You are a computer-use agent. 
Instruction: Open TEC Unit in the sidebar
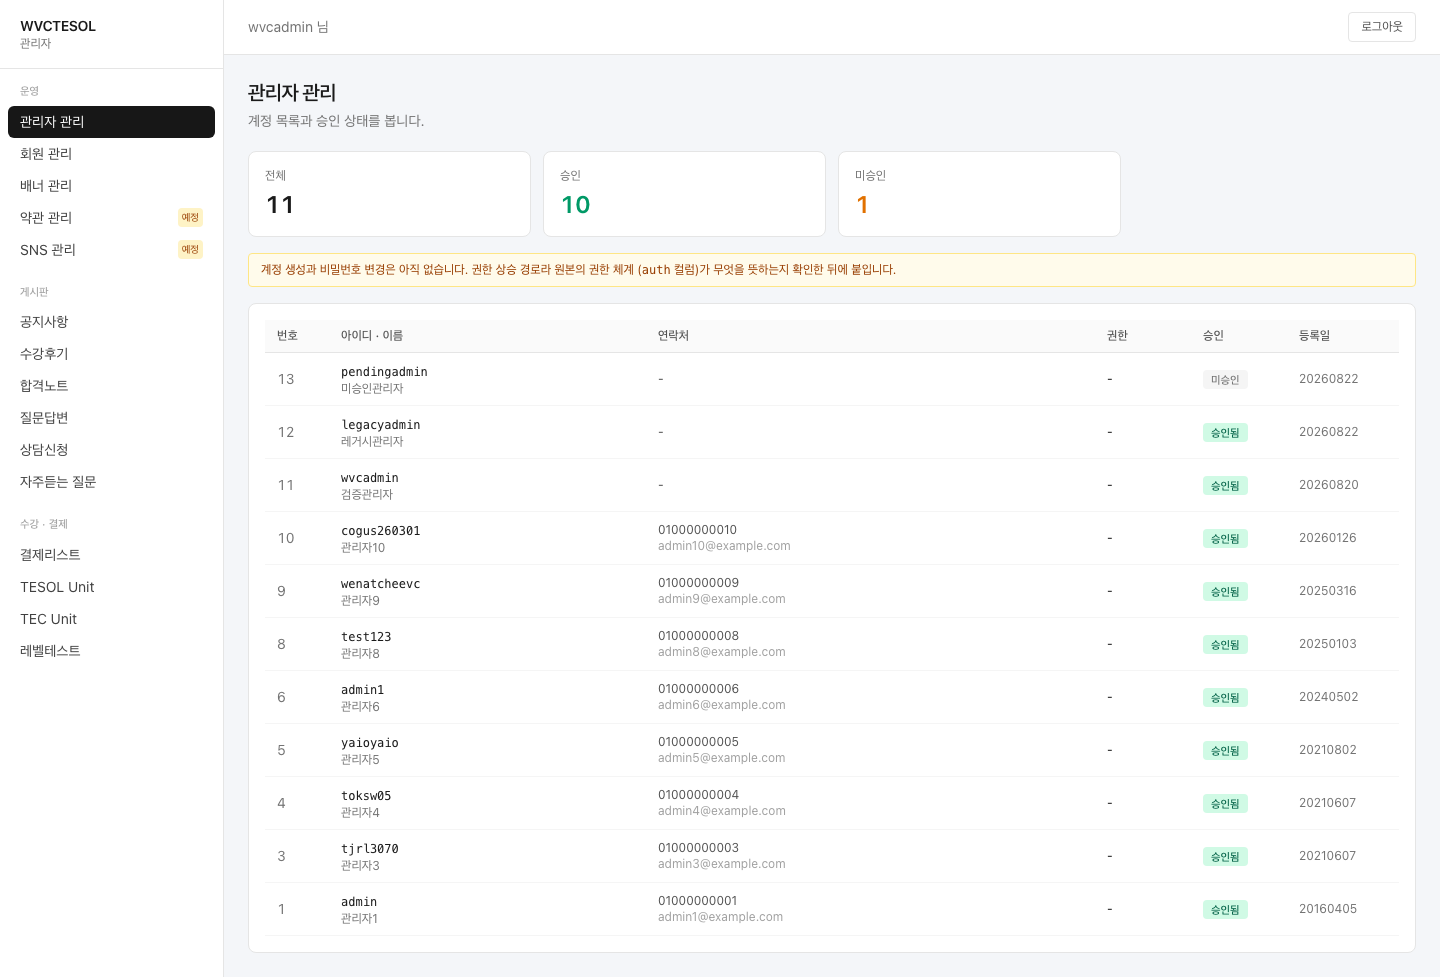click(x=111, y=619)
